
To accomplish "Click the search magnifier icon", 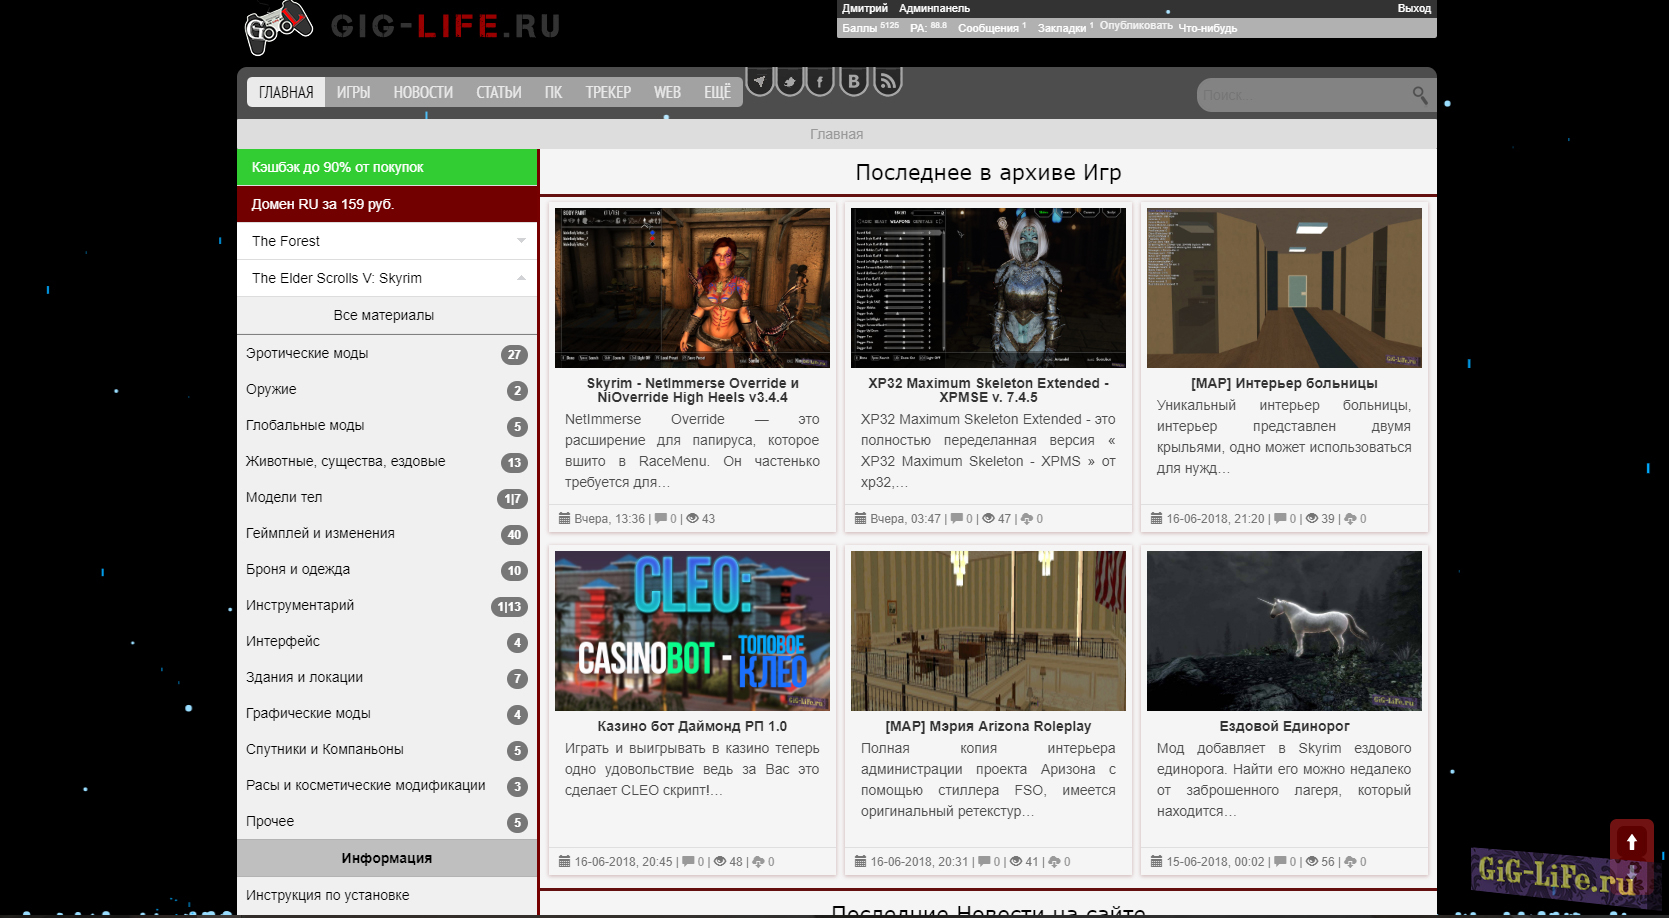I will tap(1419, 95).
